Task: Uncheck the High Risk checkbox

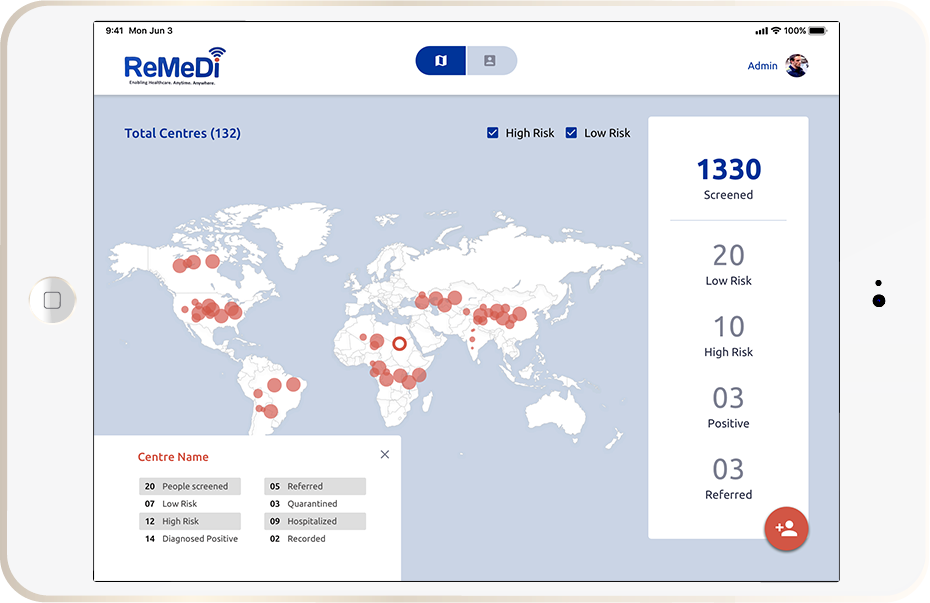Action: coord(492,133)
